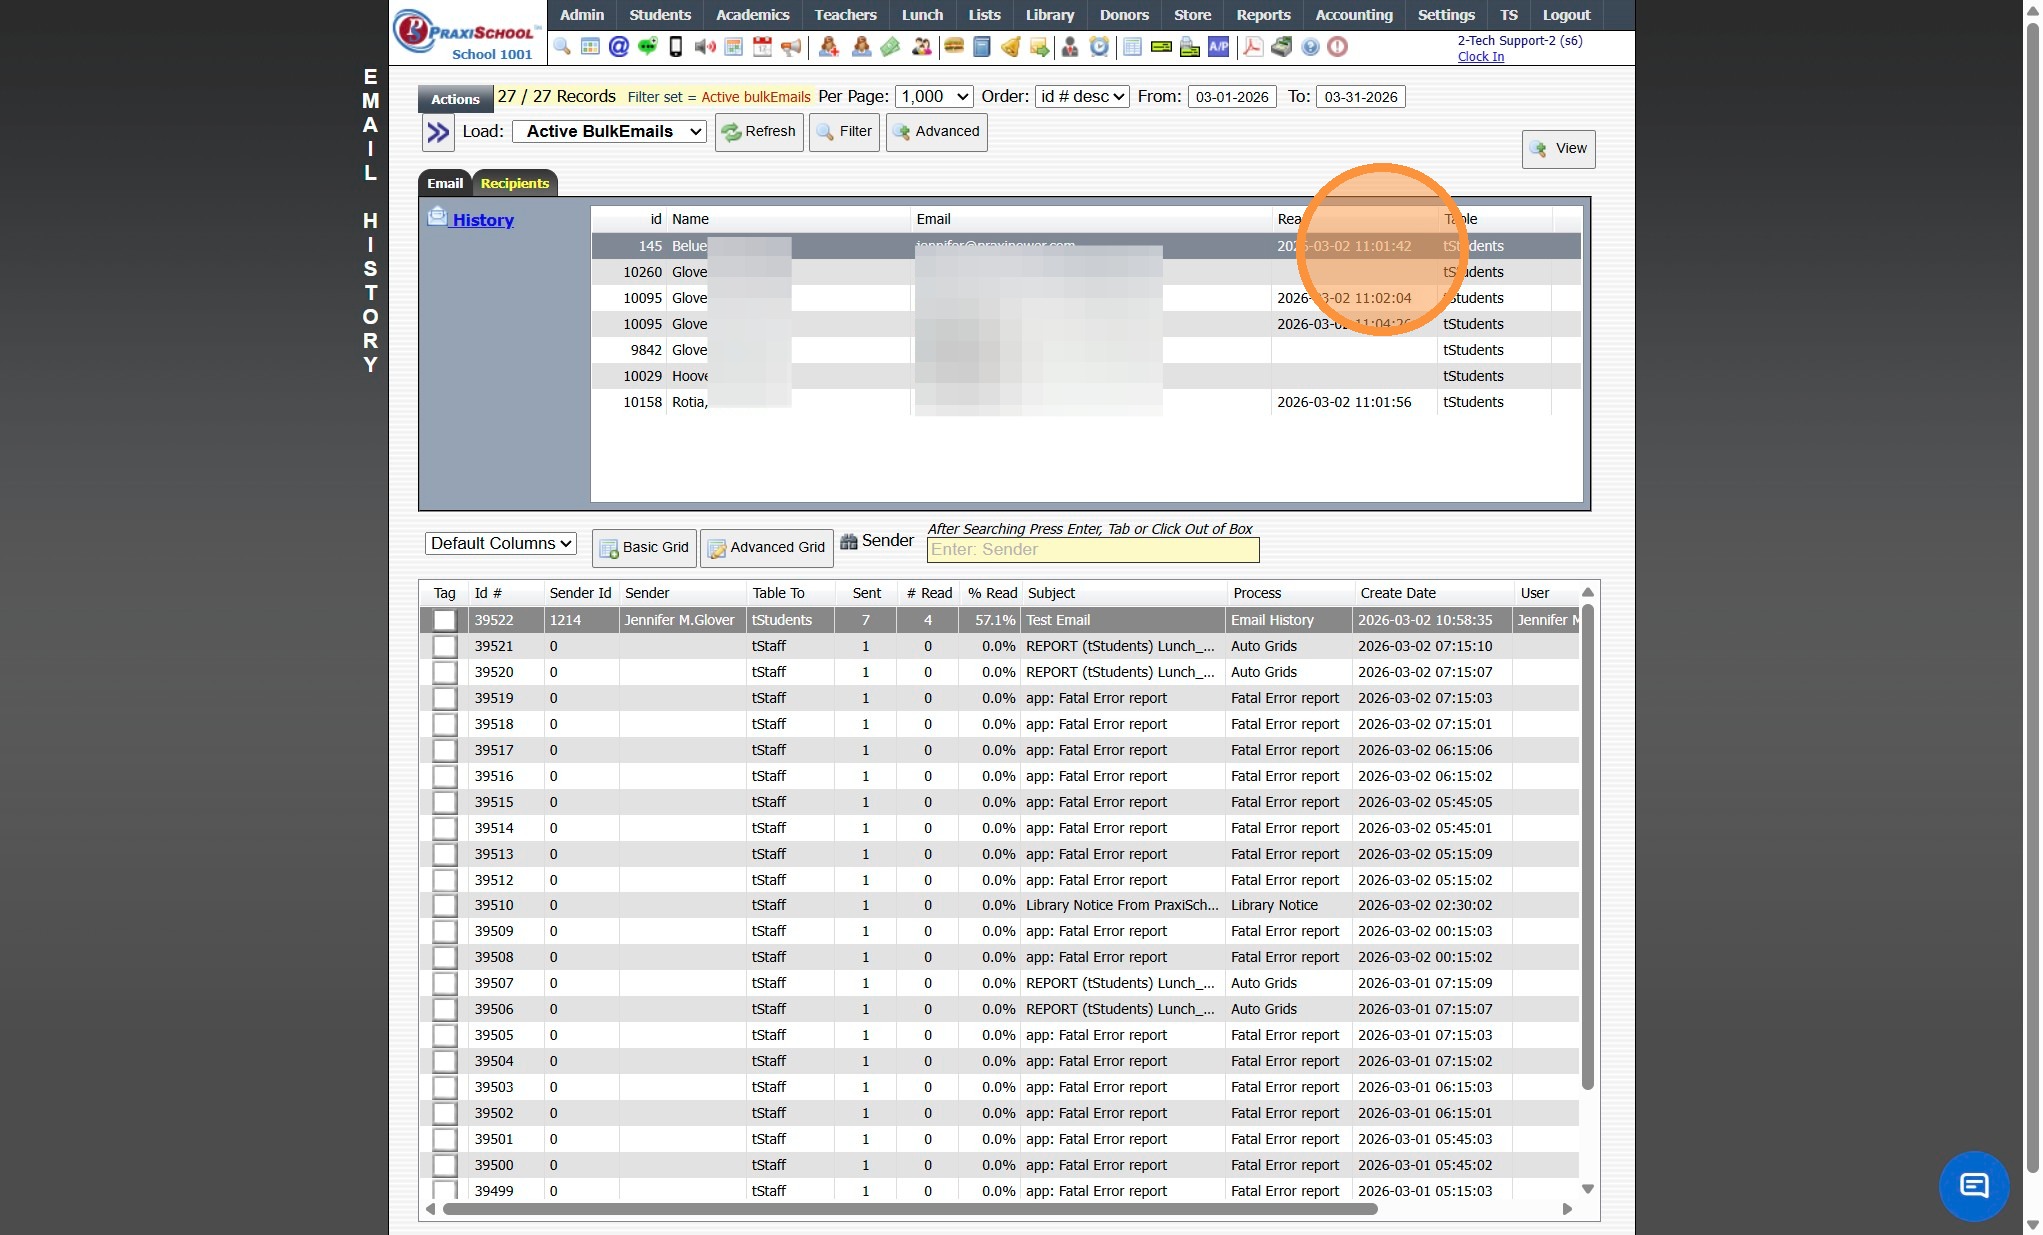Click the Clock In link
Screen dimensions: 2043x1235
(1480, 57)
